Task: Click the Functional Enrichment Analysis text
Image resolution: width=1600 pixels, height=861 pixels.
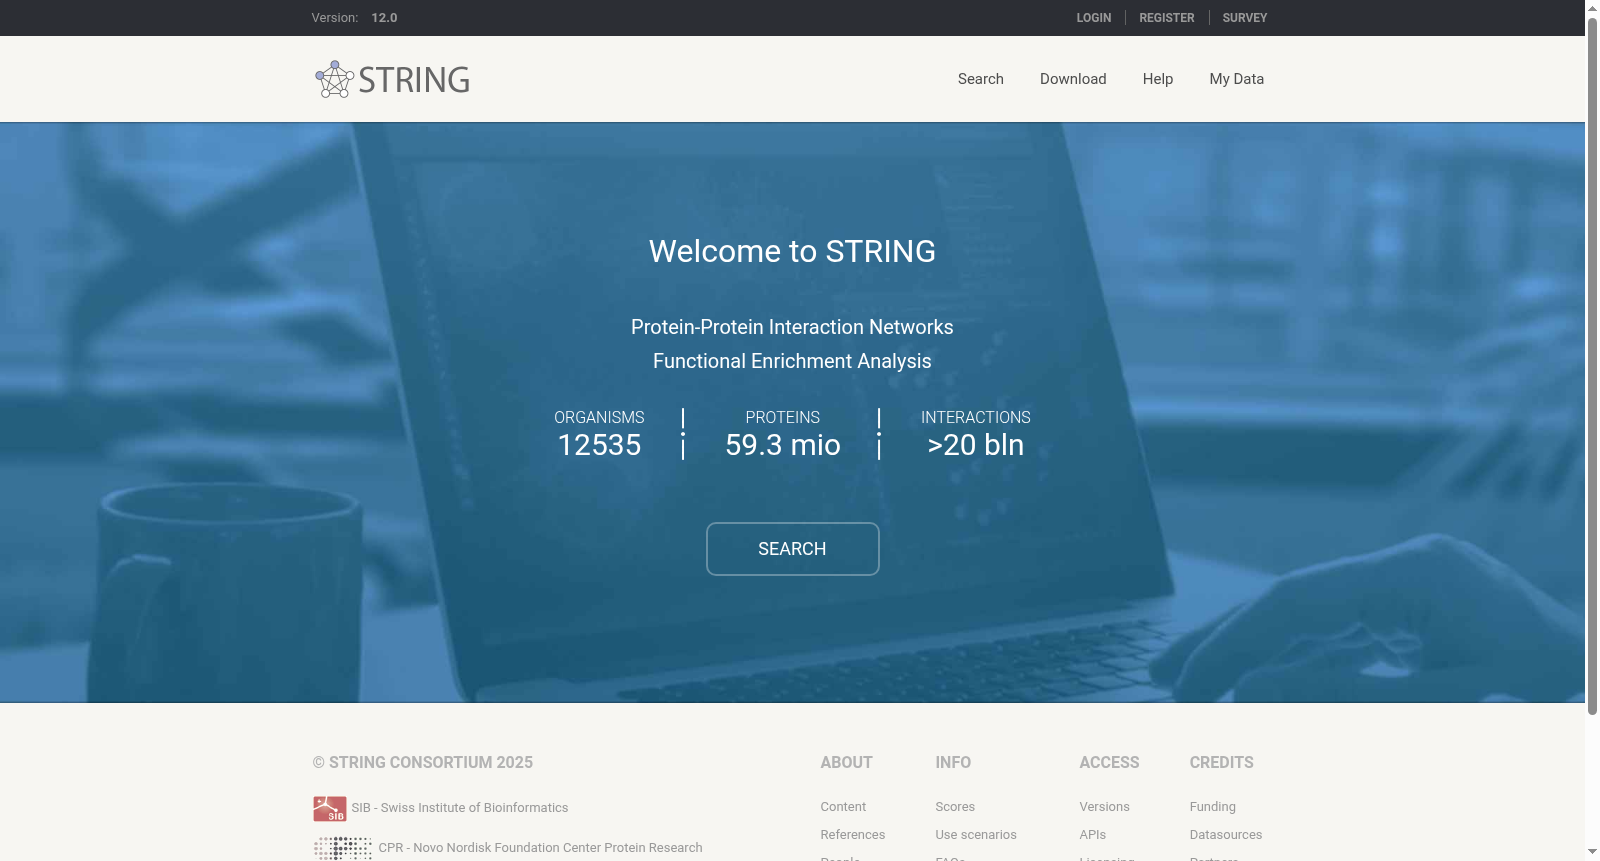Action: pos(792,361)
